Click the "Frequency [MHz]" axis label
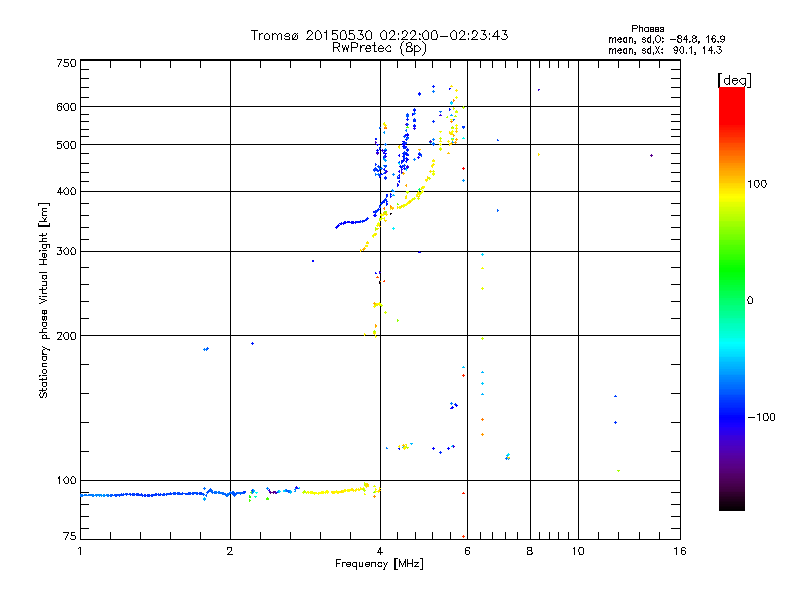This screenshot has width=800, height=600. click(379, 564)
